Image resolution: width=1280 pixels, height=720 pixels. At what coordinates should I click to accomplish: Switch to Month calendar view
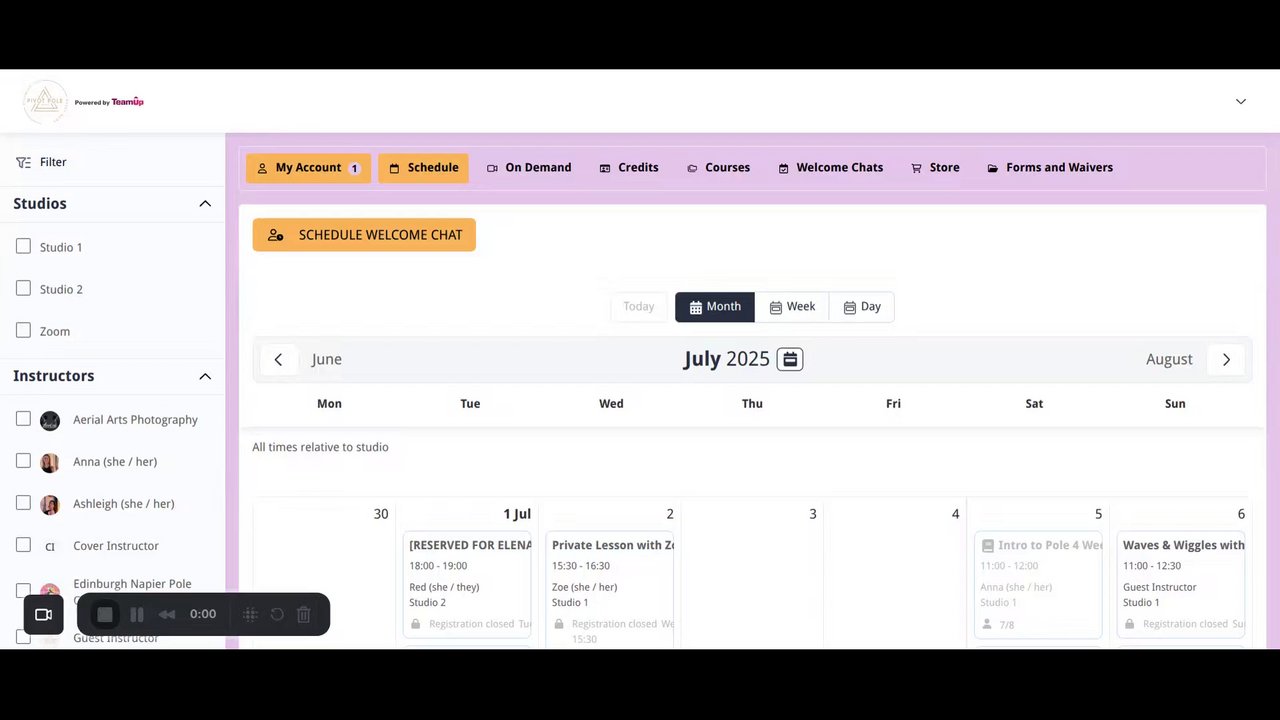(x=715, y=307)
